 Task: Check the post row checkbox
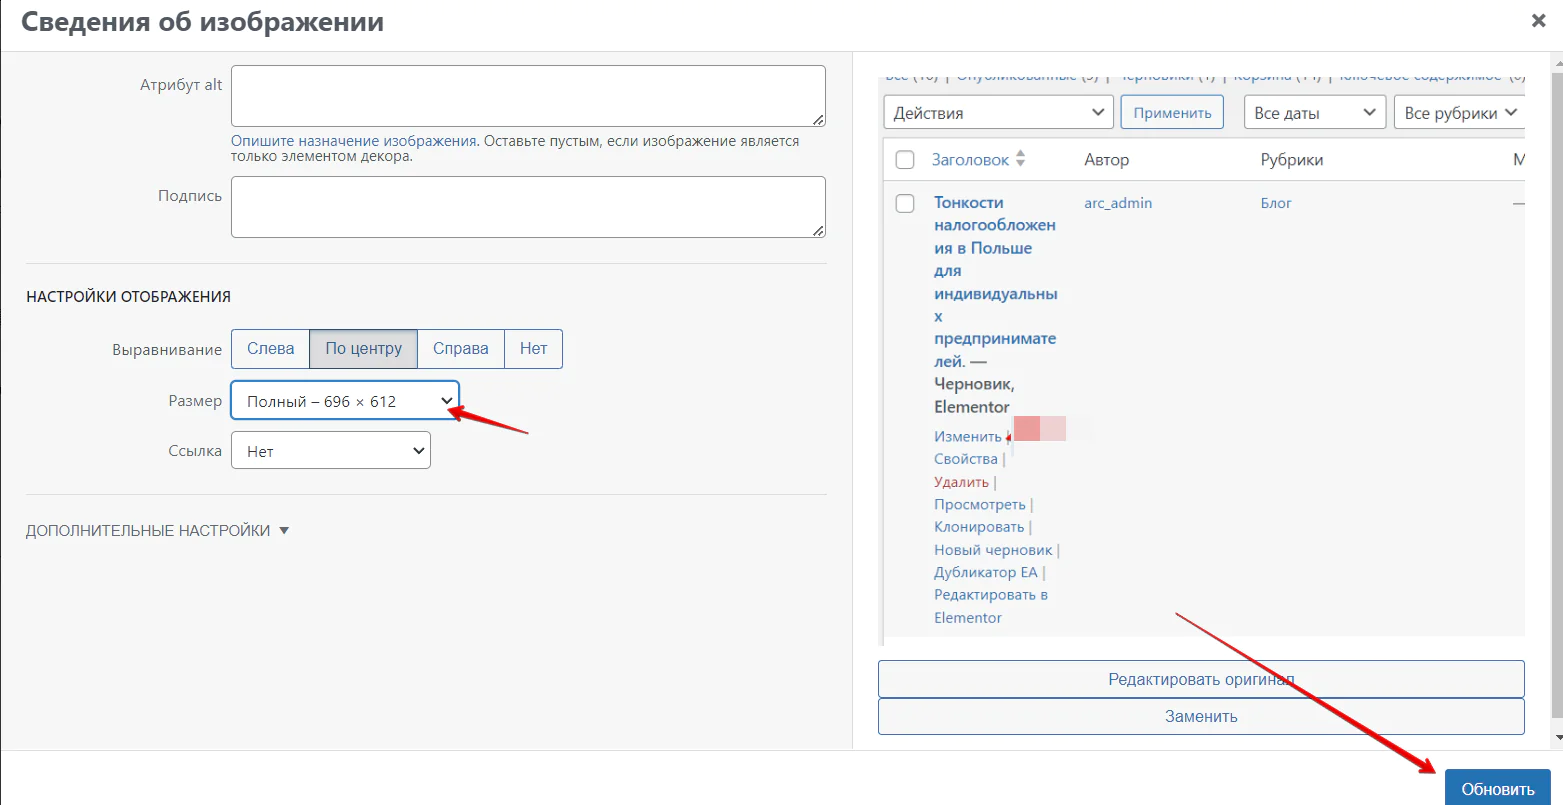click(905, 204)
